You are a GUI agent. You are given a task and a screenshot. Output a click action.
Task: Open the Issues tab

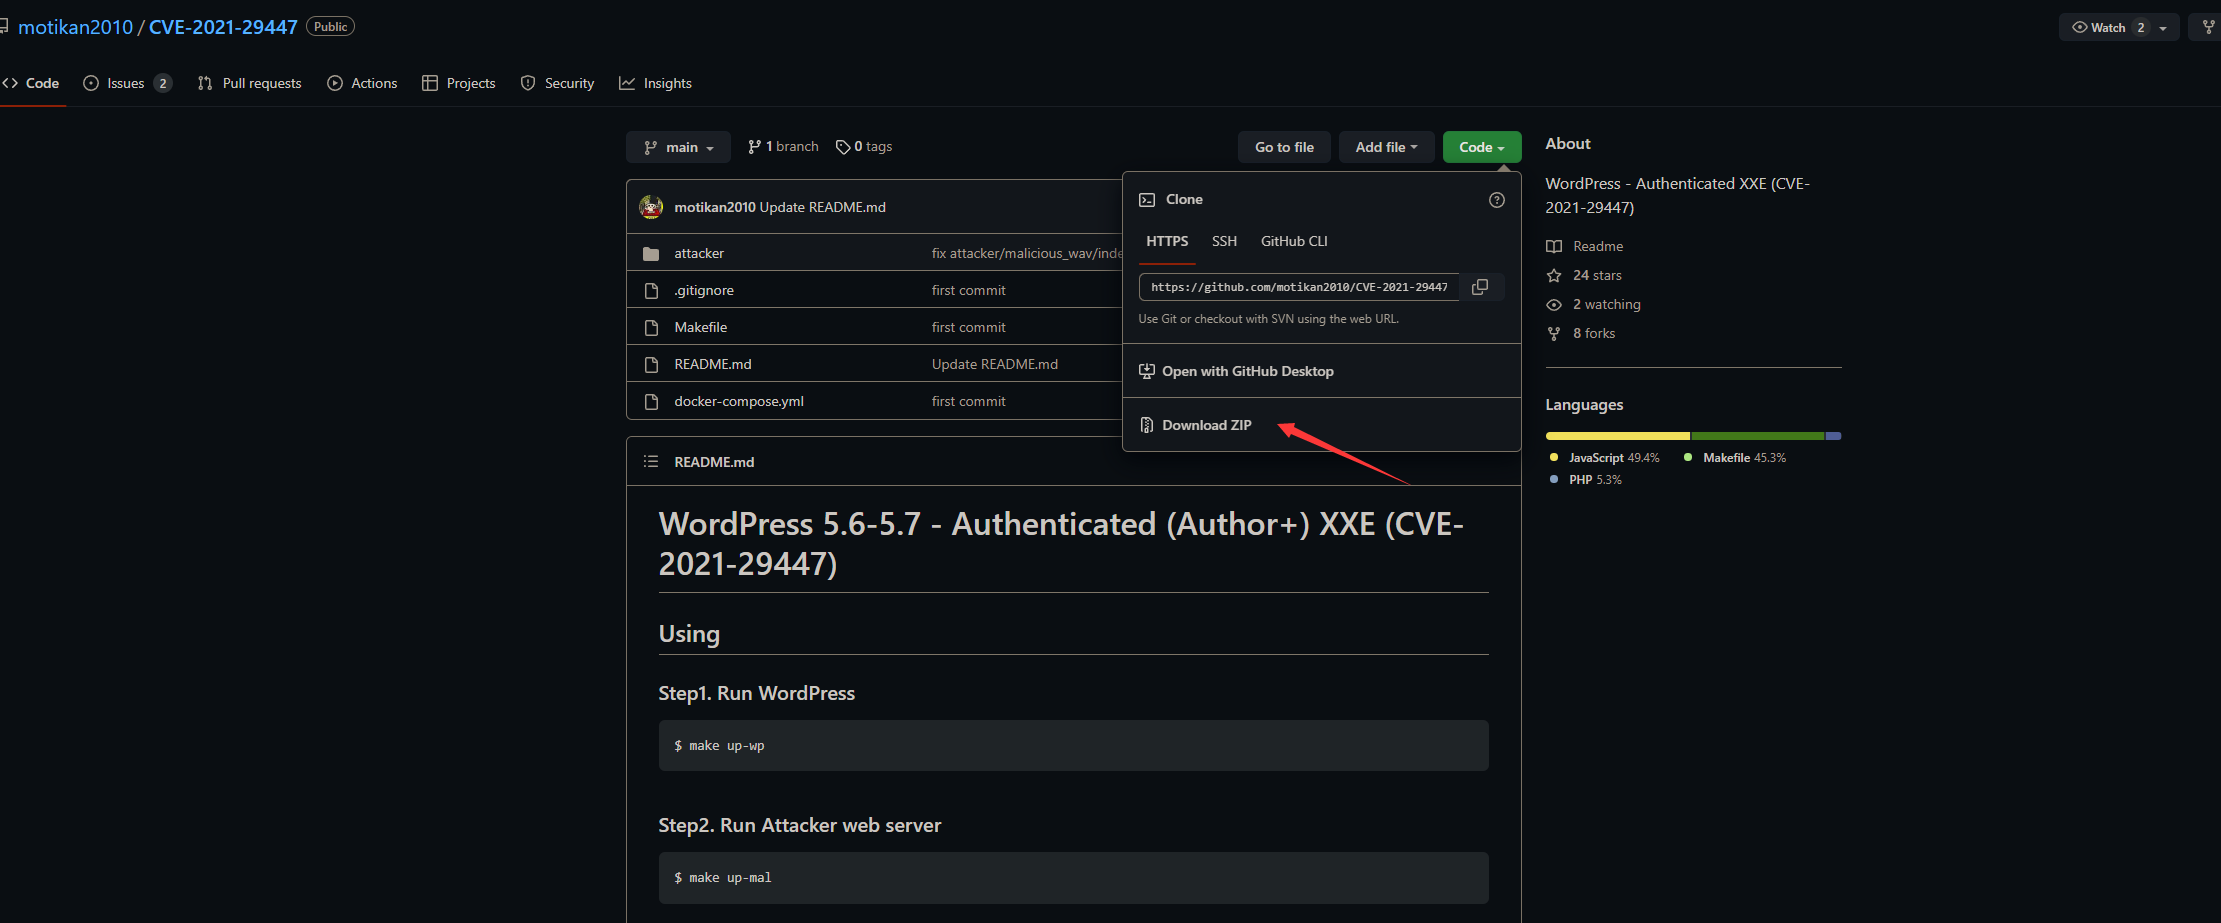pyautogui.click(x=128, y=83)
